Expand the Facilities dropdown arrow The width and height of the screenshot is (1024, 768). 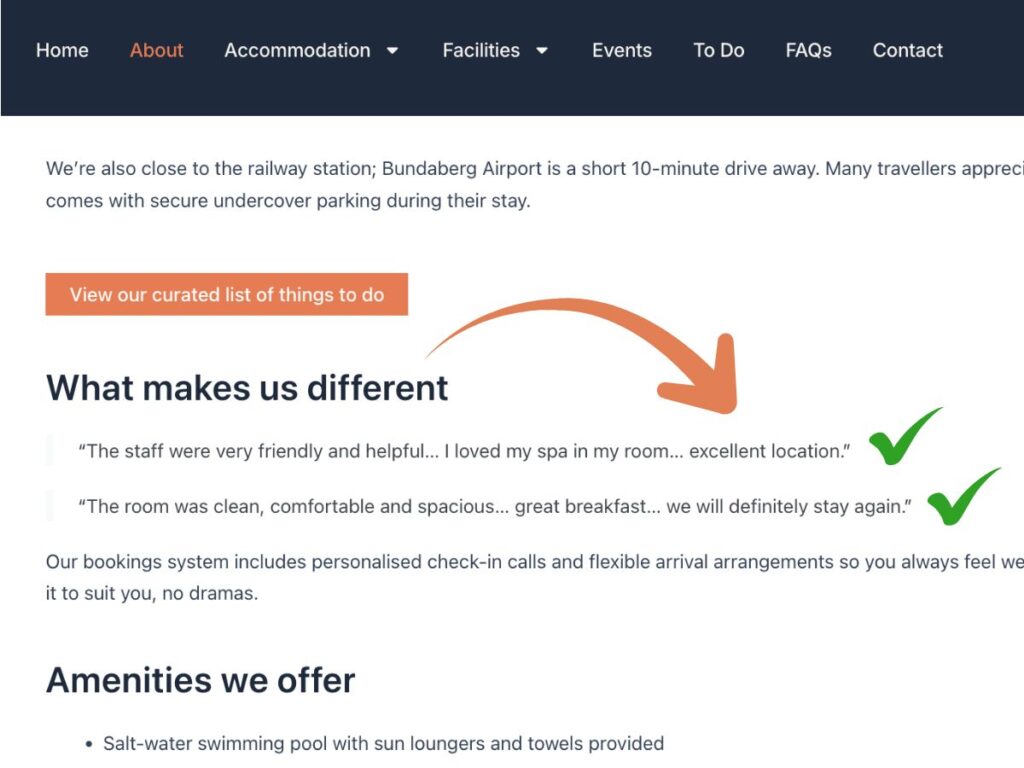(x=542, y=51)
